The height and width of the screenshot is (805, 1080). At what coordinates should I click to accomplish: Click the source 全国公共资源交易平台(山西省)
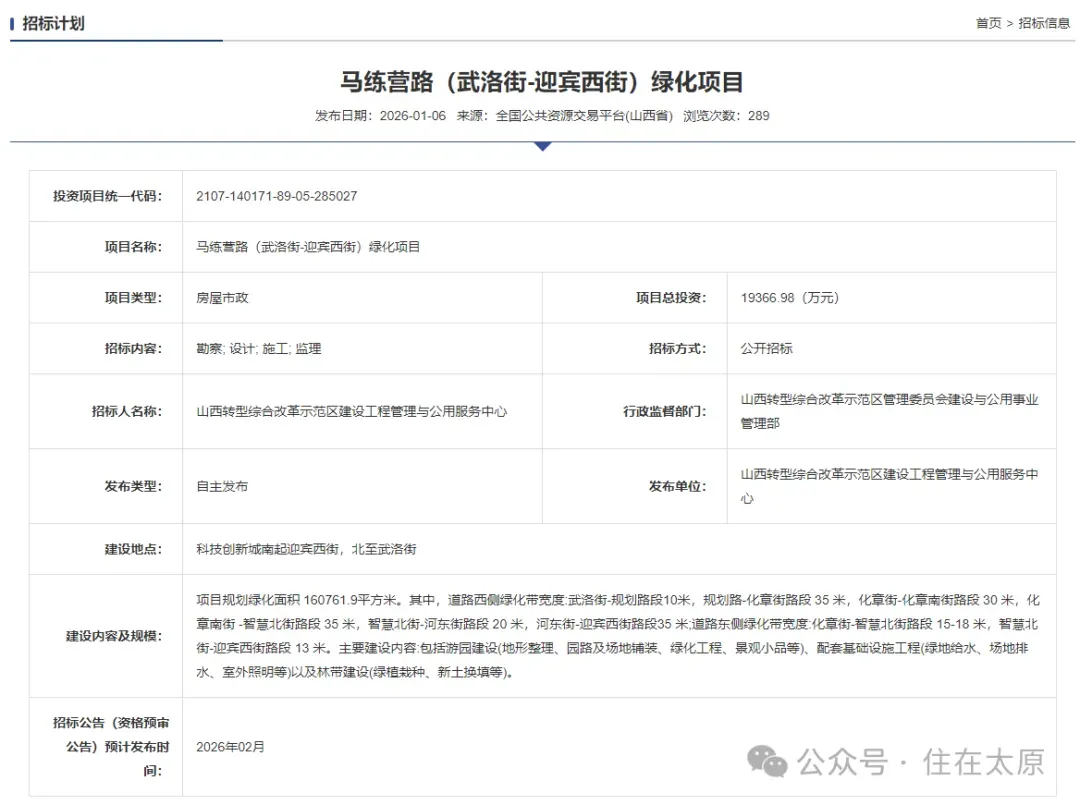(x=584, y=116)
